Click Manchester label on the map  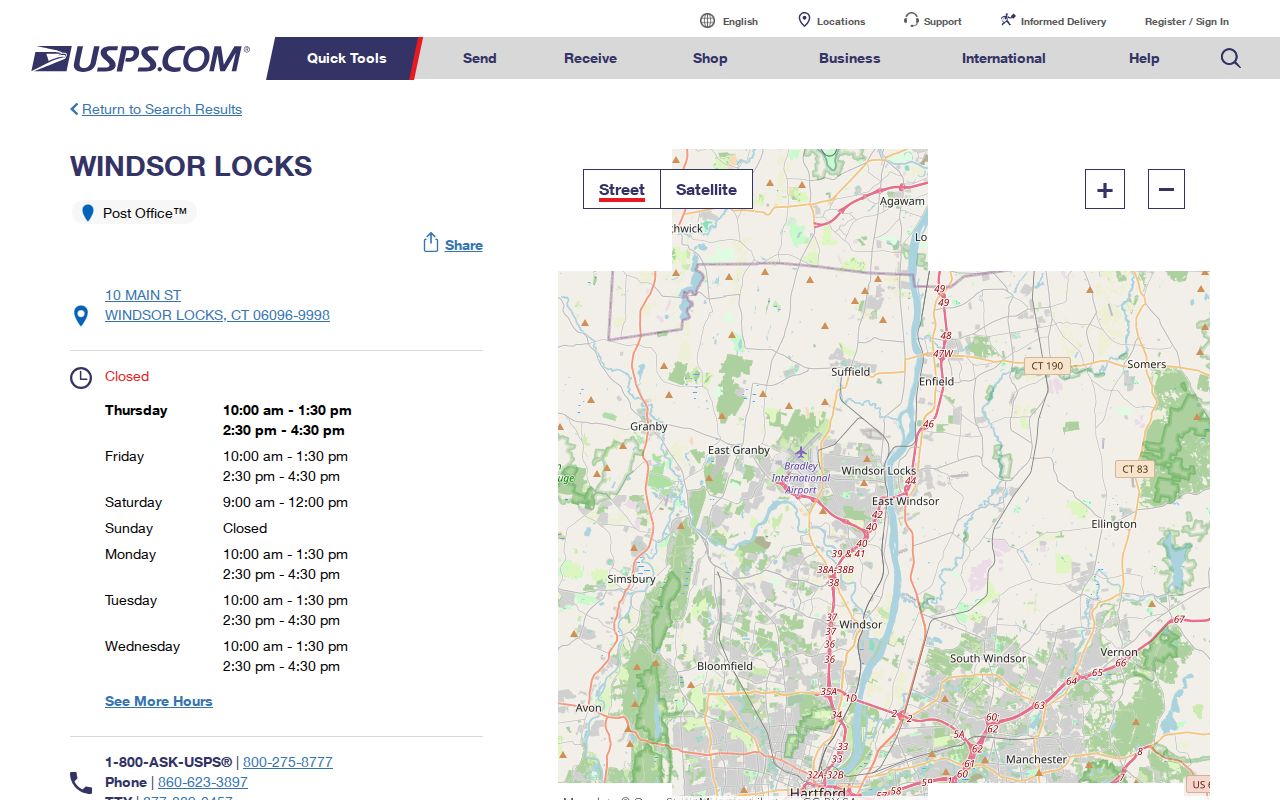1036,759
